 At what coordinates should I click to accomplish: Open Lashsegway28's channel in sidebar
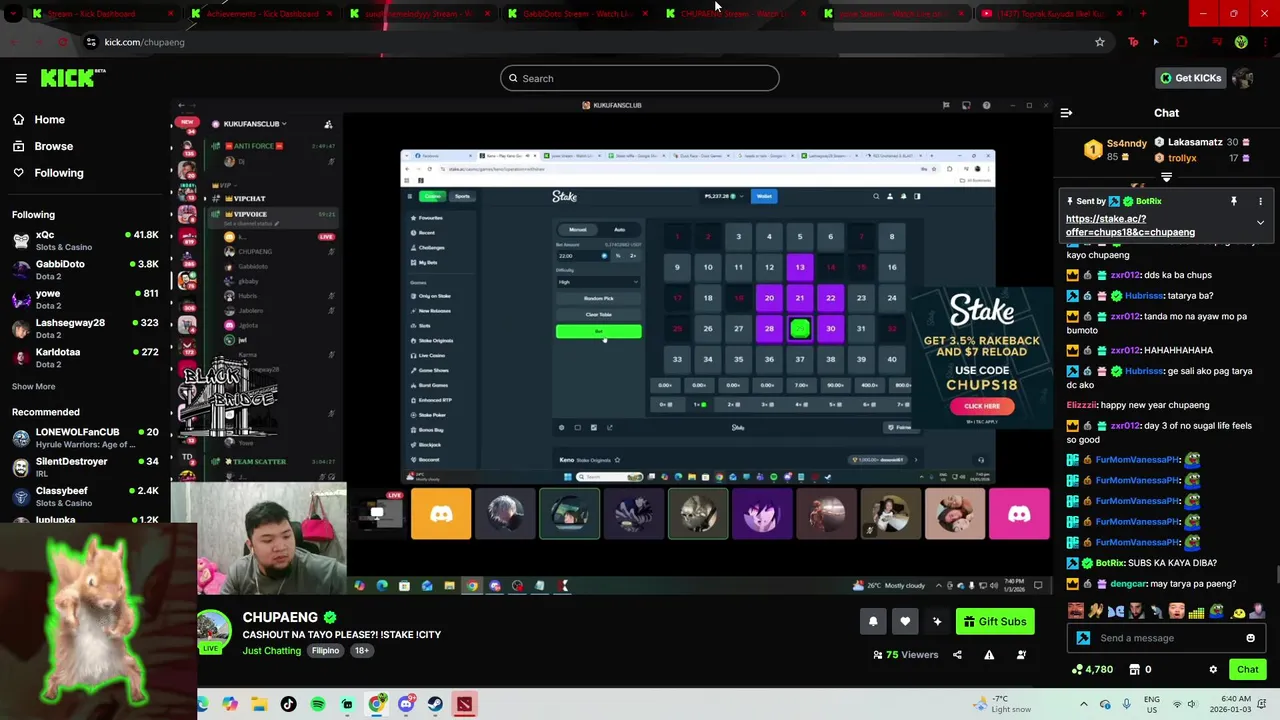pyautogui.click(x=85, y=328)
